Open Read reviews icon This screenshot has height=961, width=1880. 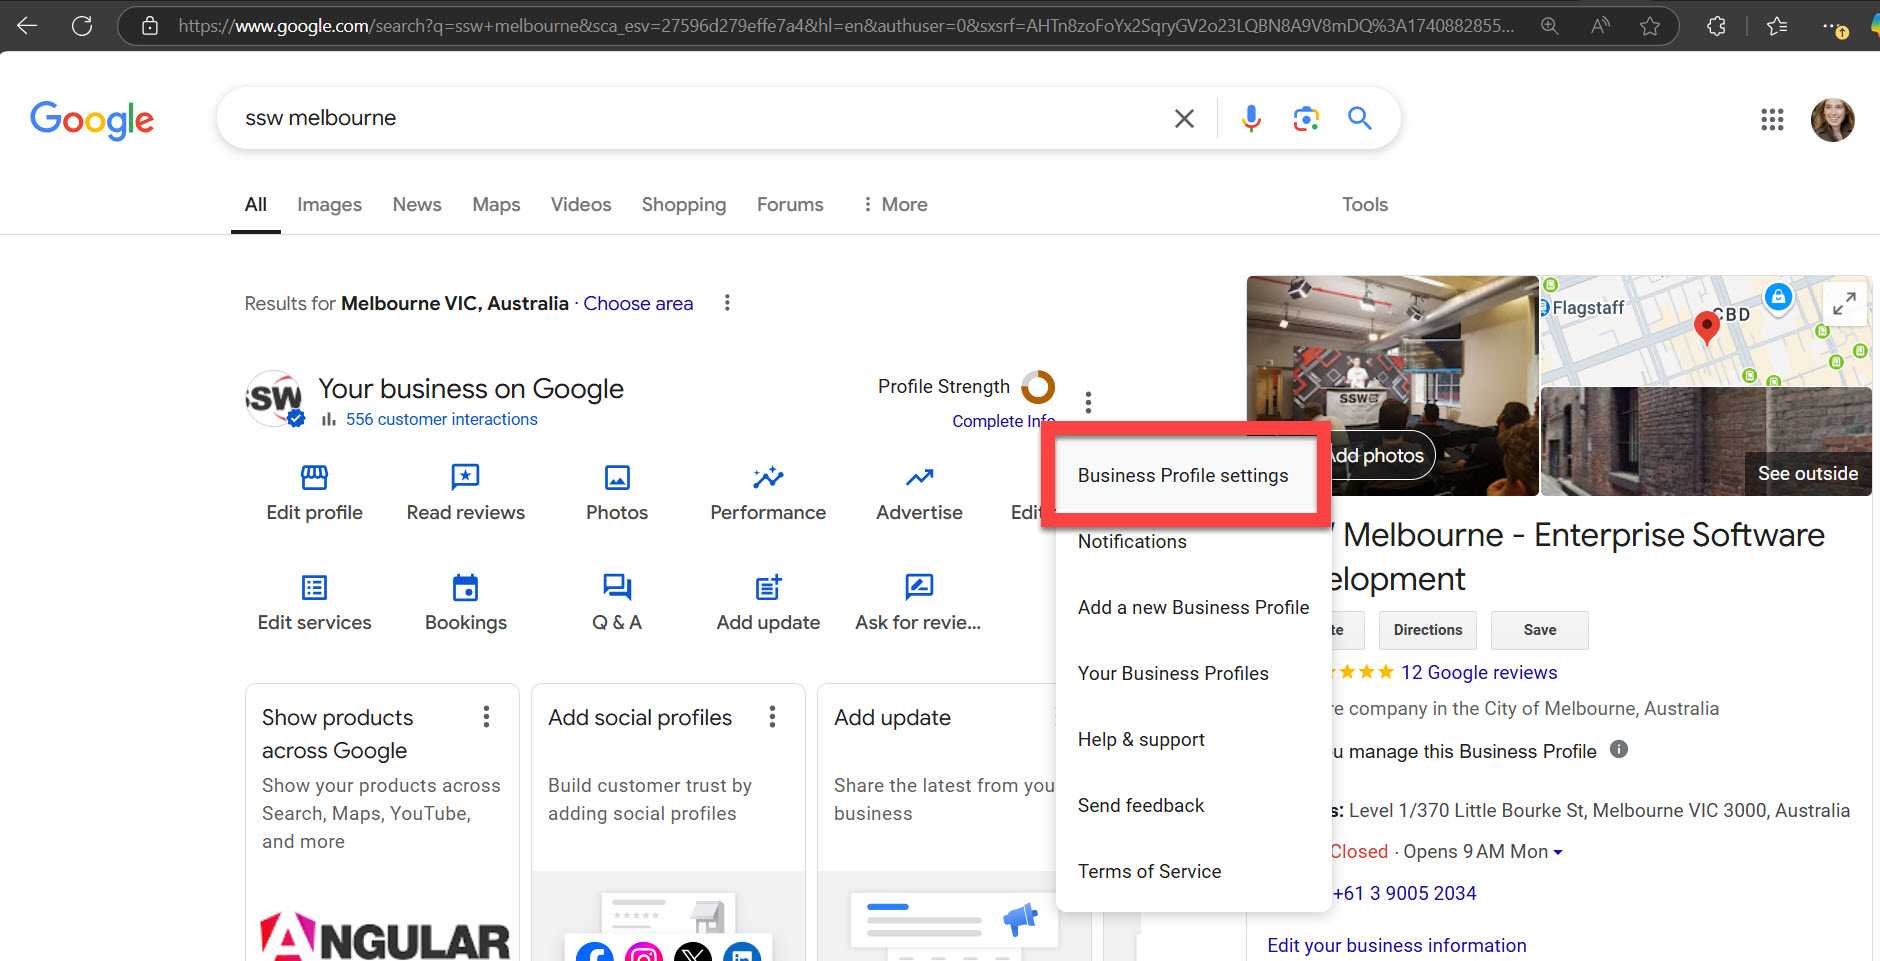point(465,477)
